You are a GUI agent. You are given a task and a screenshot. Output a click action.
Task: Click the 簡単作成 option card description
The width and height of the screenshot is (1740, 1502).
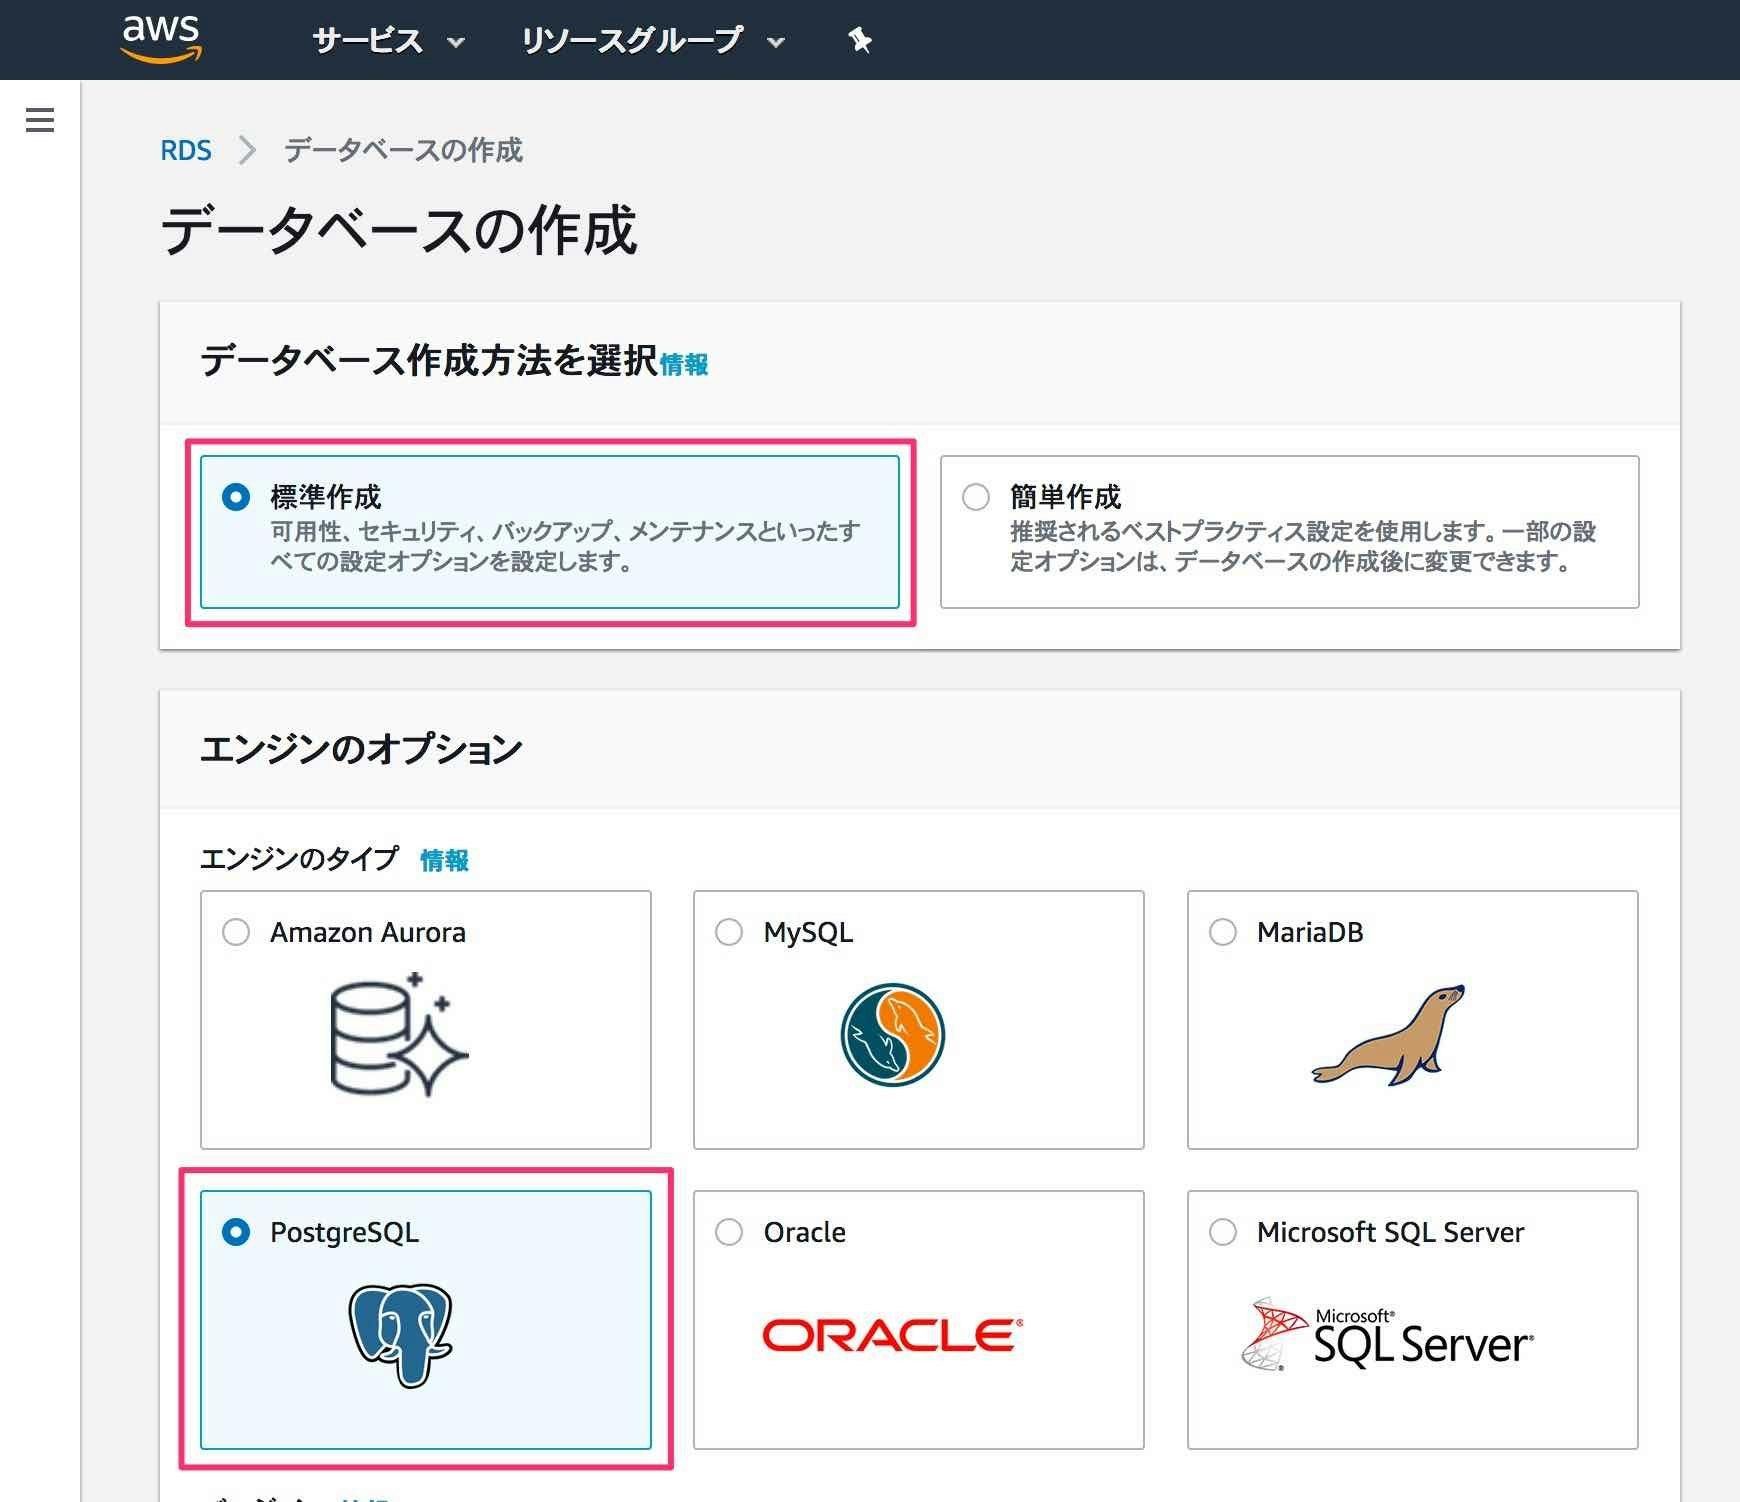[1303, 546]
